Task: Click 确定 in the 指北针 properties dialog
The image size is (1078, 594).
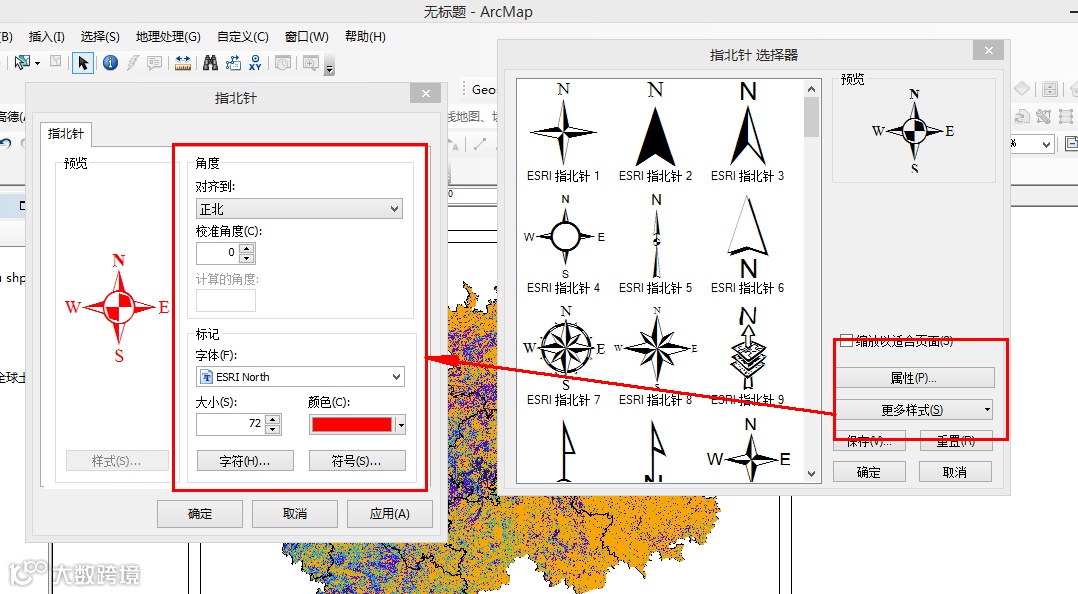Action: pyautogui.click(x=200, y=514)
